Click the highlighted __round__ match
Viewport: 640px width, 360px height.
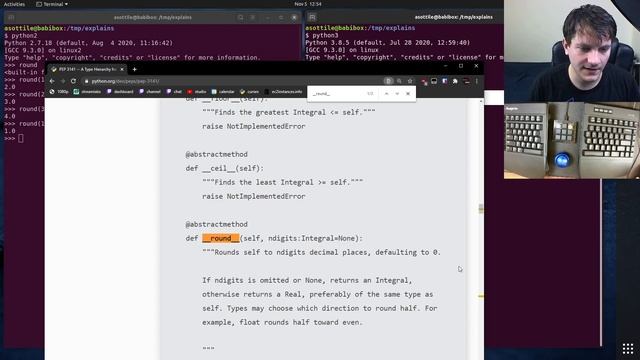tap(221, 238)
